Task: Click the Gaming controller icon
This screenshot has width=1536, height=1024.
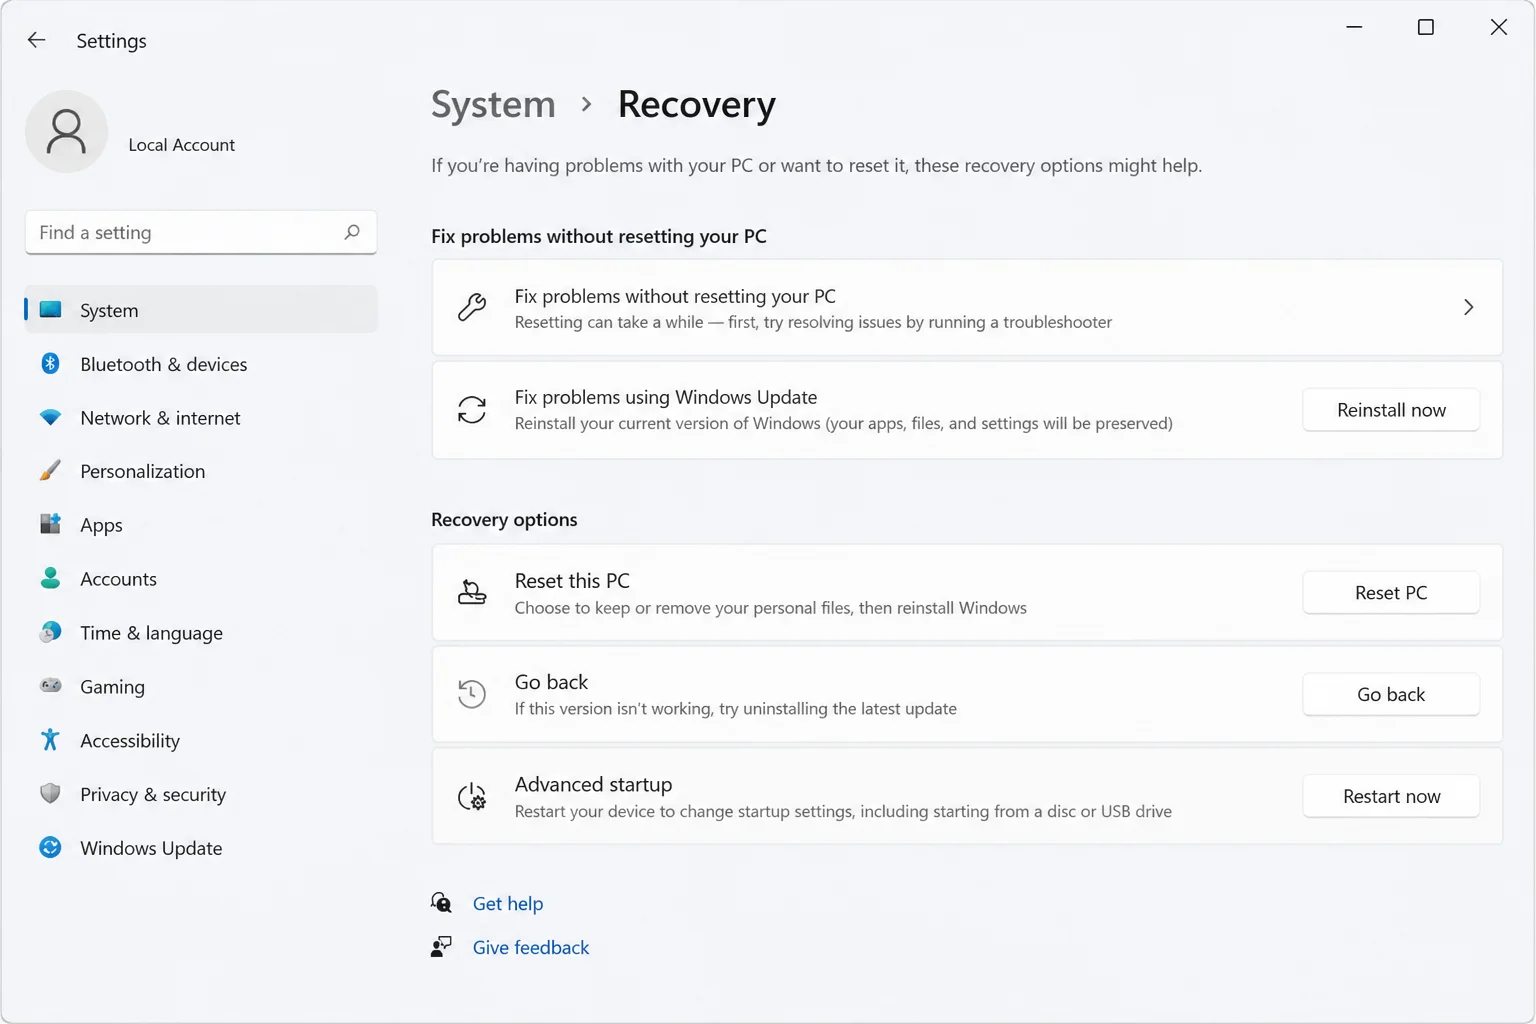Action: pyautogui.click(x=50, y=685)
